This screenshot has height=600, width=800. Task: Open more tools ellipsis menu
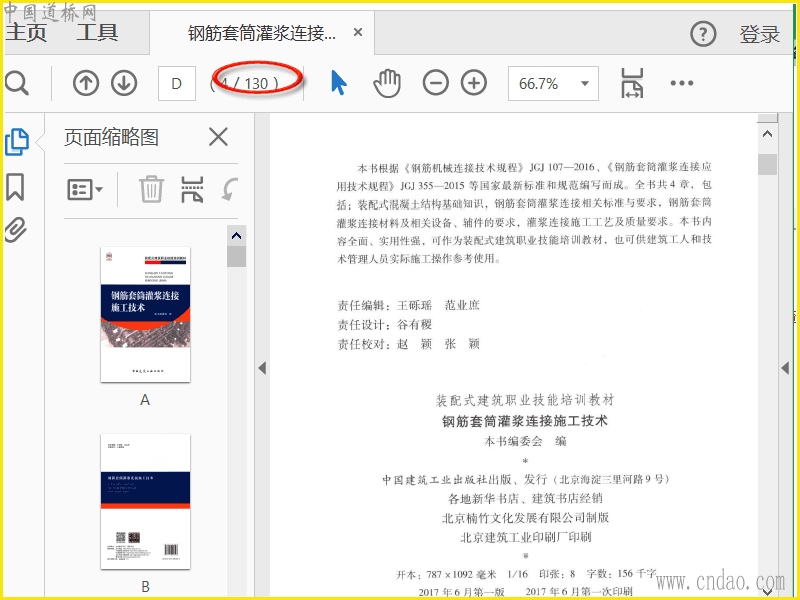[682, 83]
